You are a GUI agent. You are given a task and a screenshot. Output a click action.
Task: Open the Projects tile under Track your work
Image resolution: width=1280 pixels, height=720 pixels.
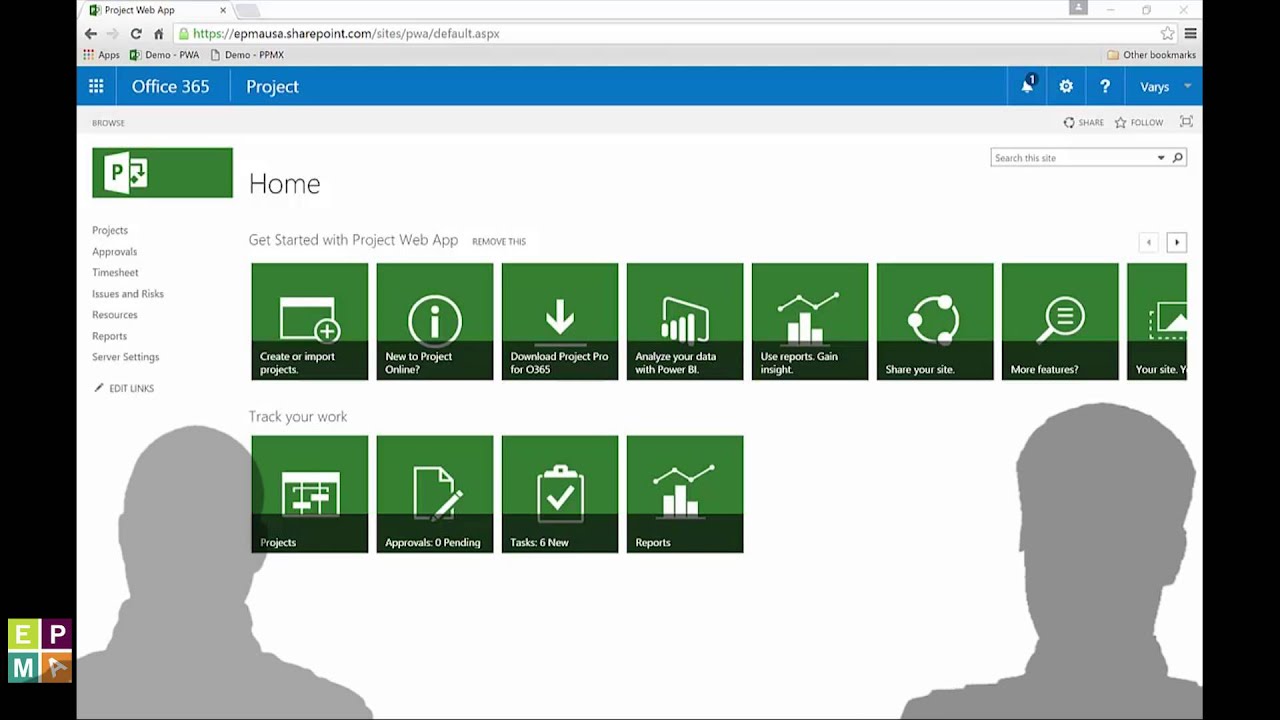310,494
